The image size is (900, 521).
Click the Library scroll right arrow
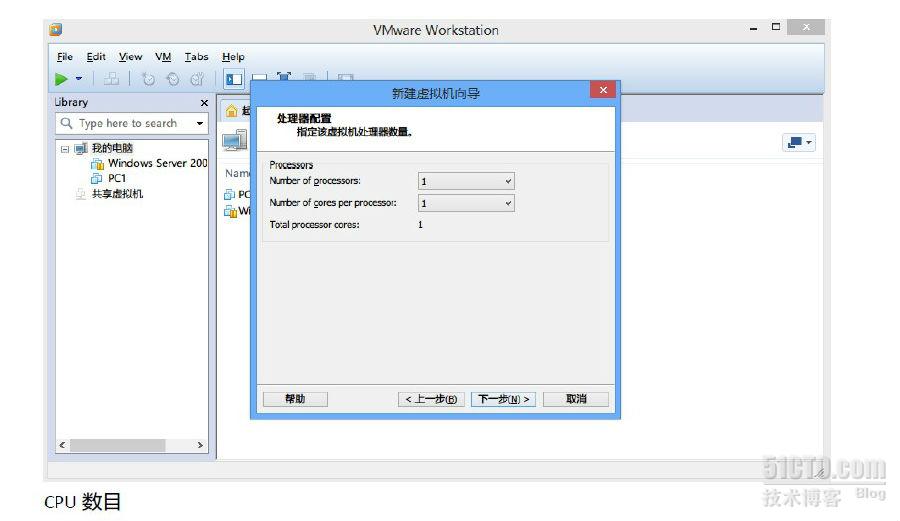(200, 445)
